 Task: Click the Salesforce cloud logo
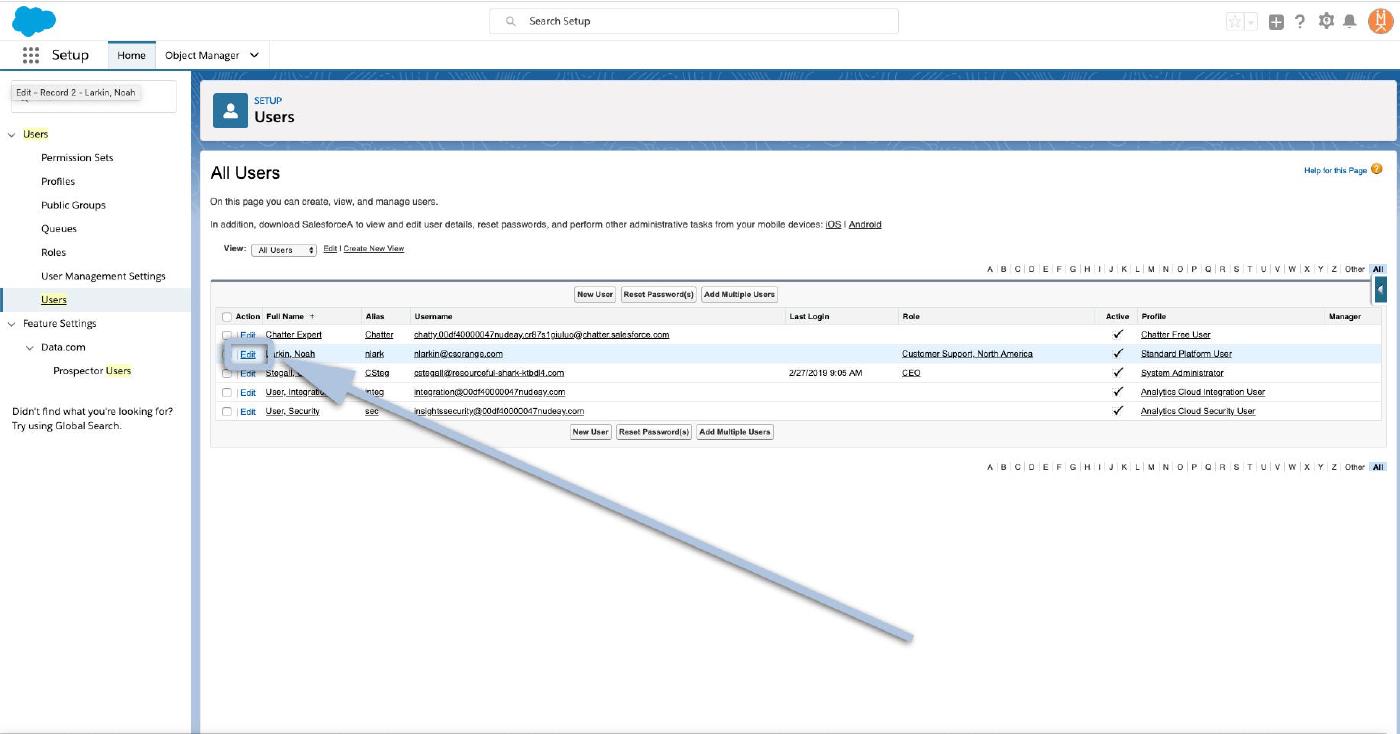coord(34,20)
